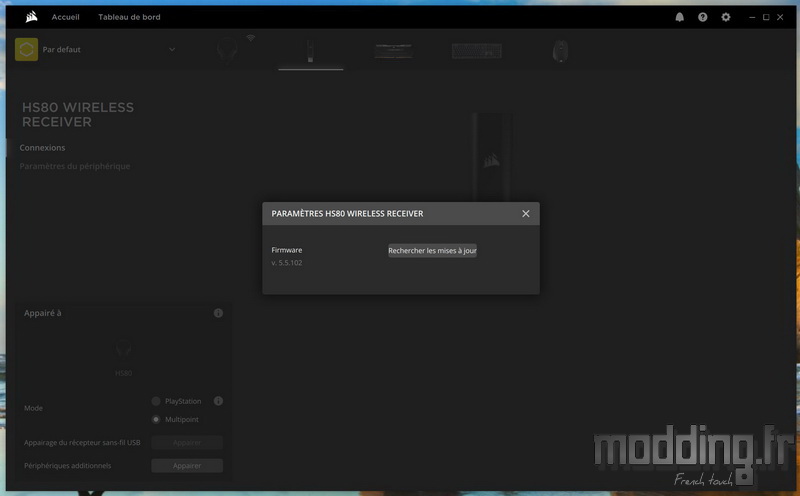Select the HS80 headset device icon

point(227,51)
